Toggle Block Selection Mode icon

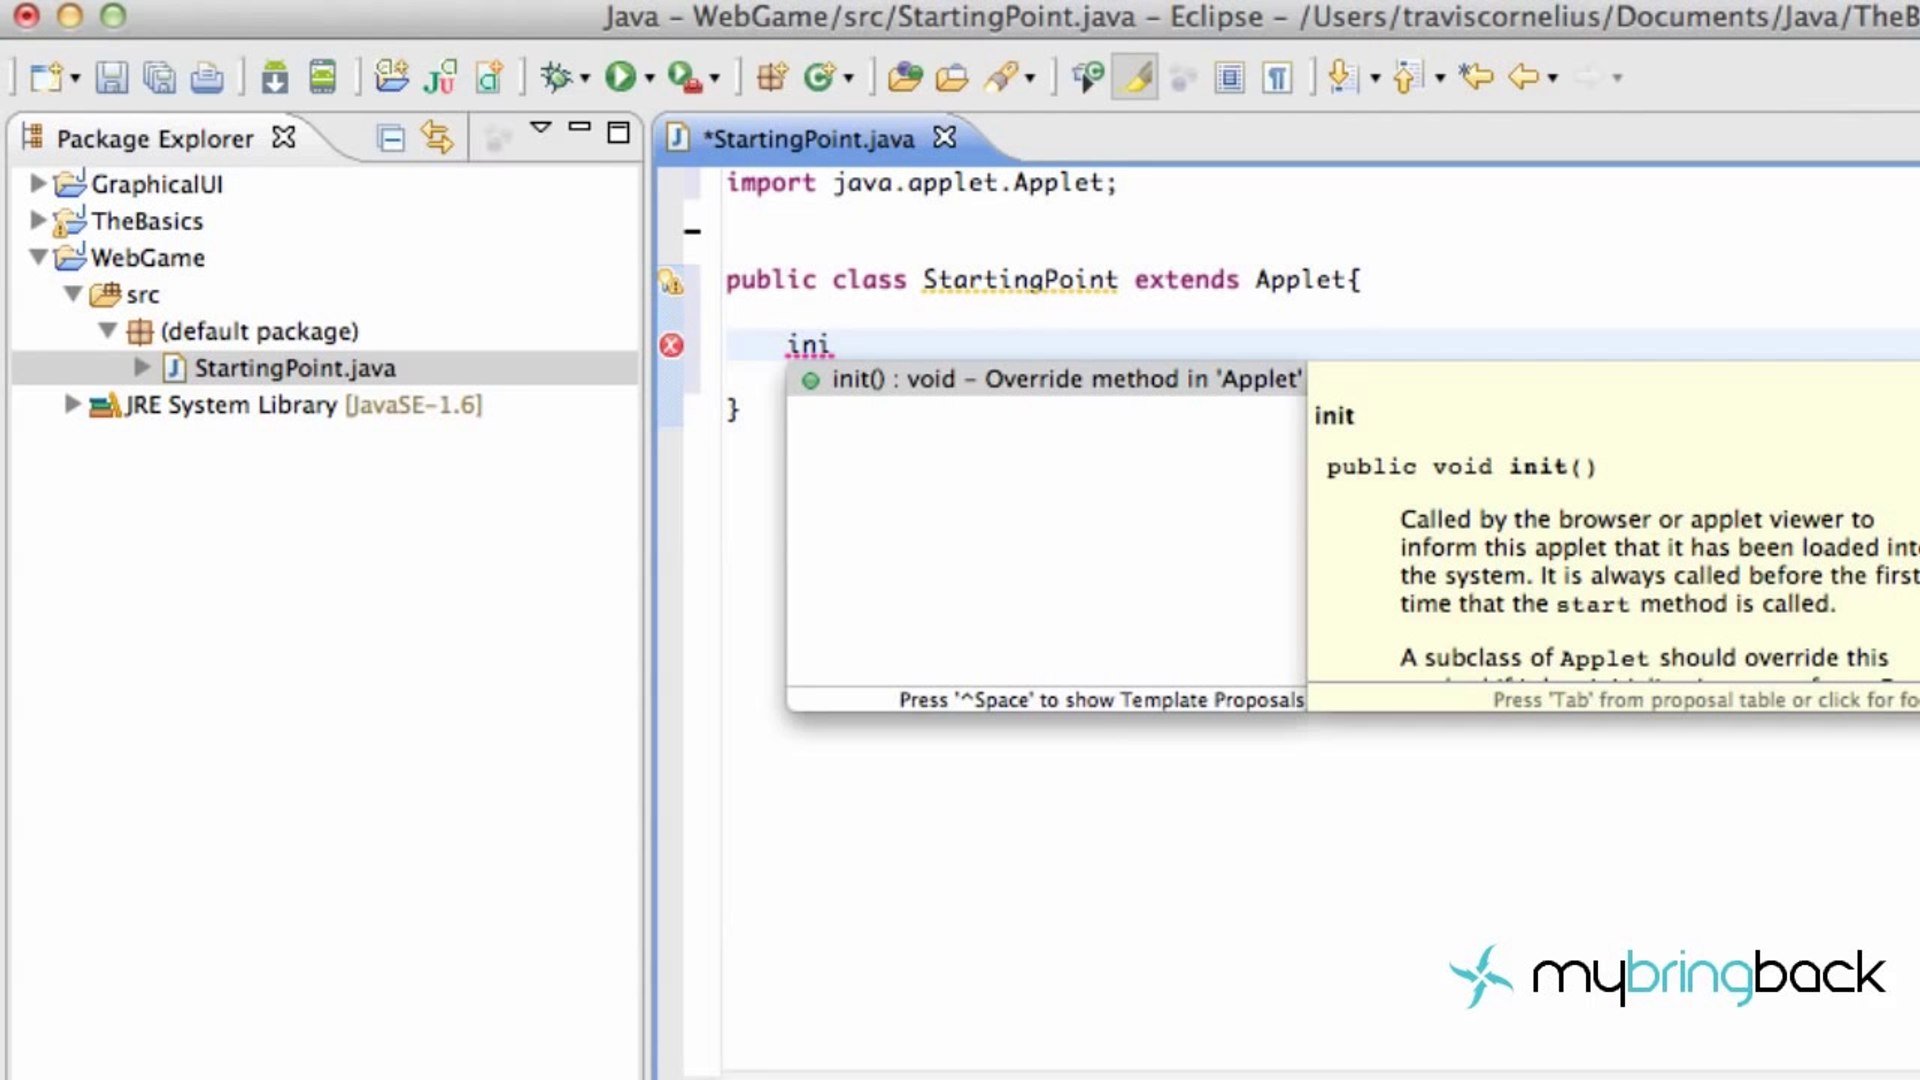click(1229, 77)
